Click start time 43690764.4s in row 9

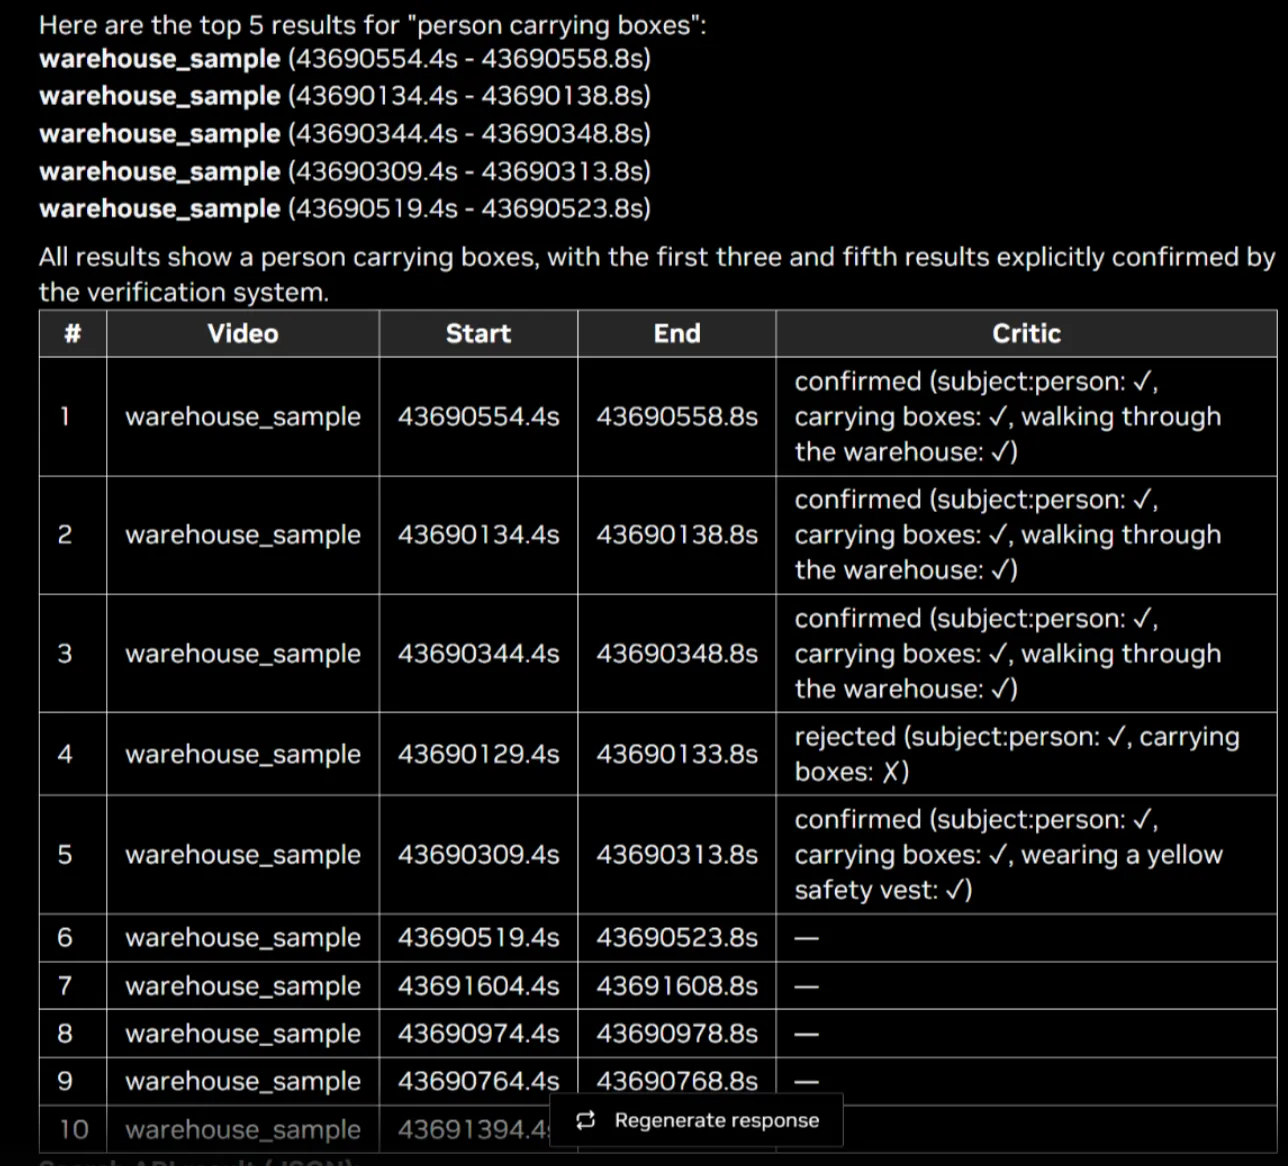[478, 1081]
